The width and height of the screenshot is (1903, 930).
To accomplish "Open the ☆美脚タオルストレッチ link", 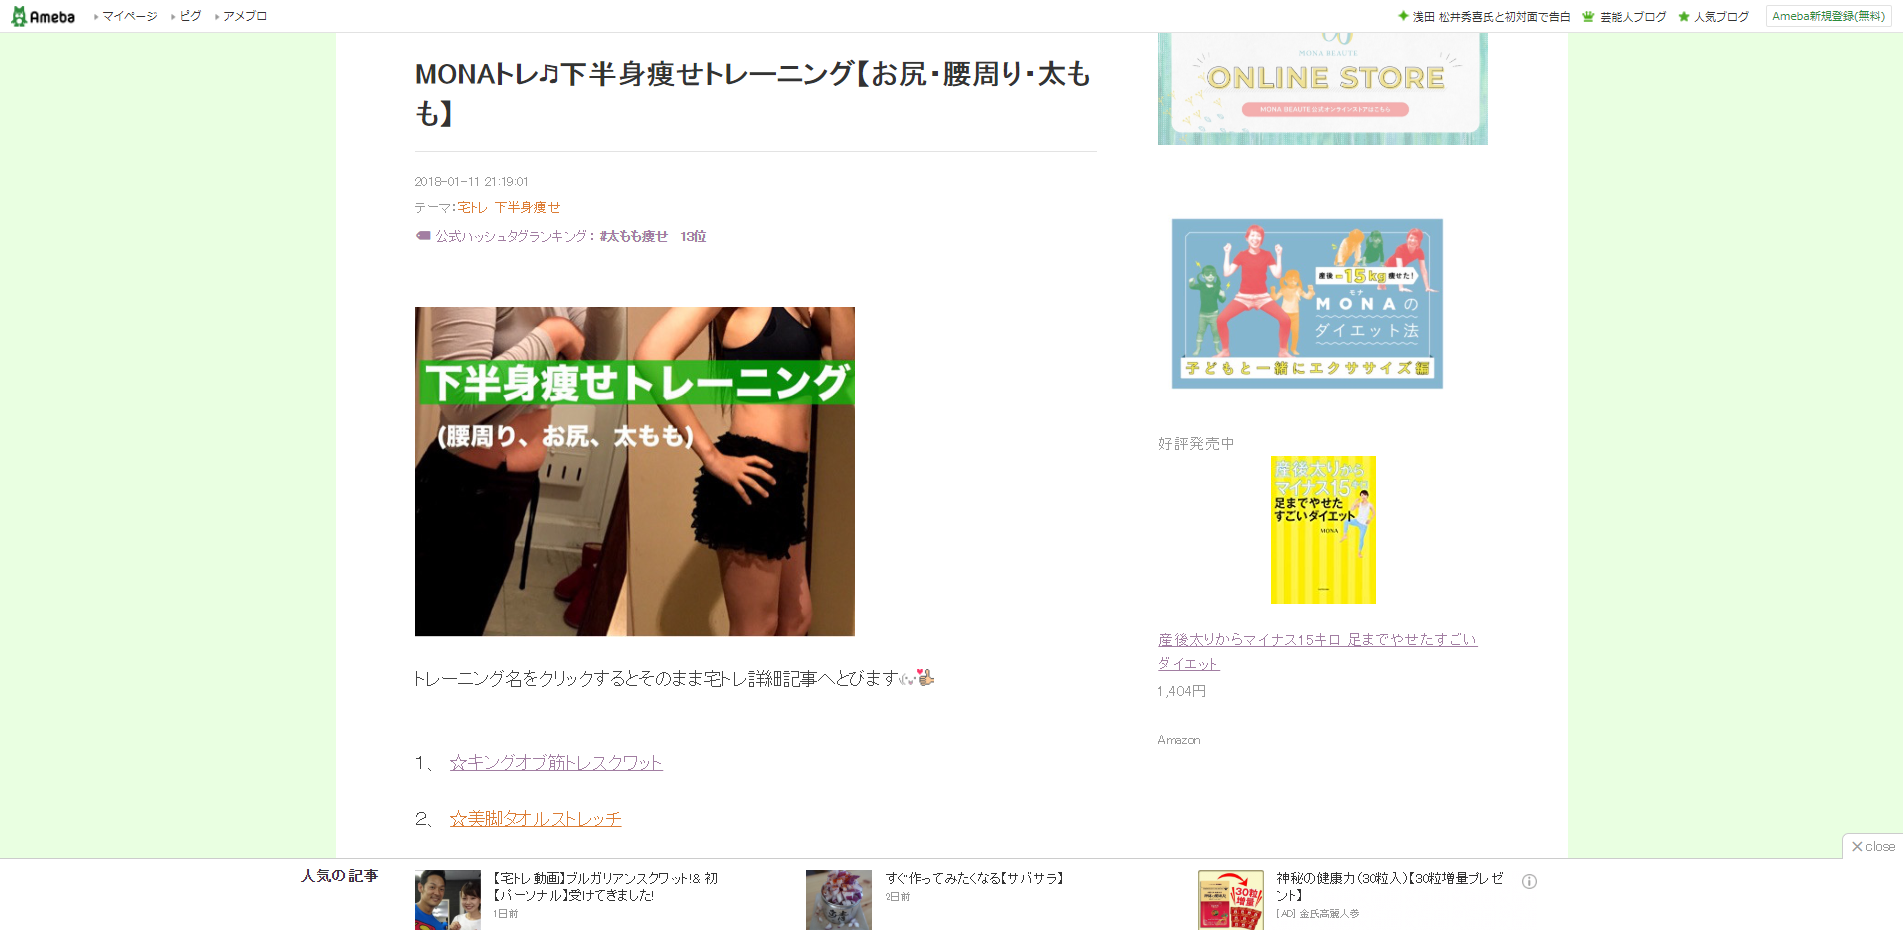I will click(535, 818).
